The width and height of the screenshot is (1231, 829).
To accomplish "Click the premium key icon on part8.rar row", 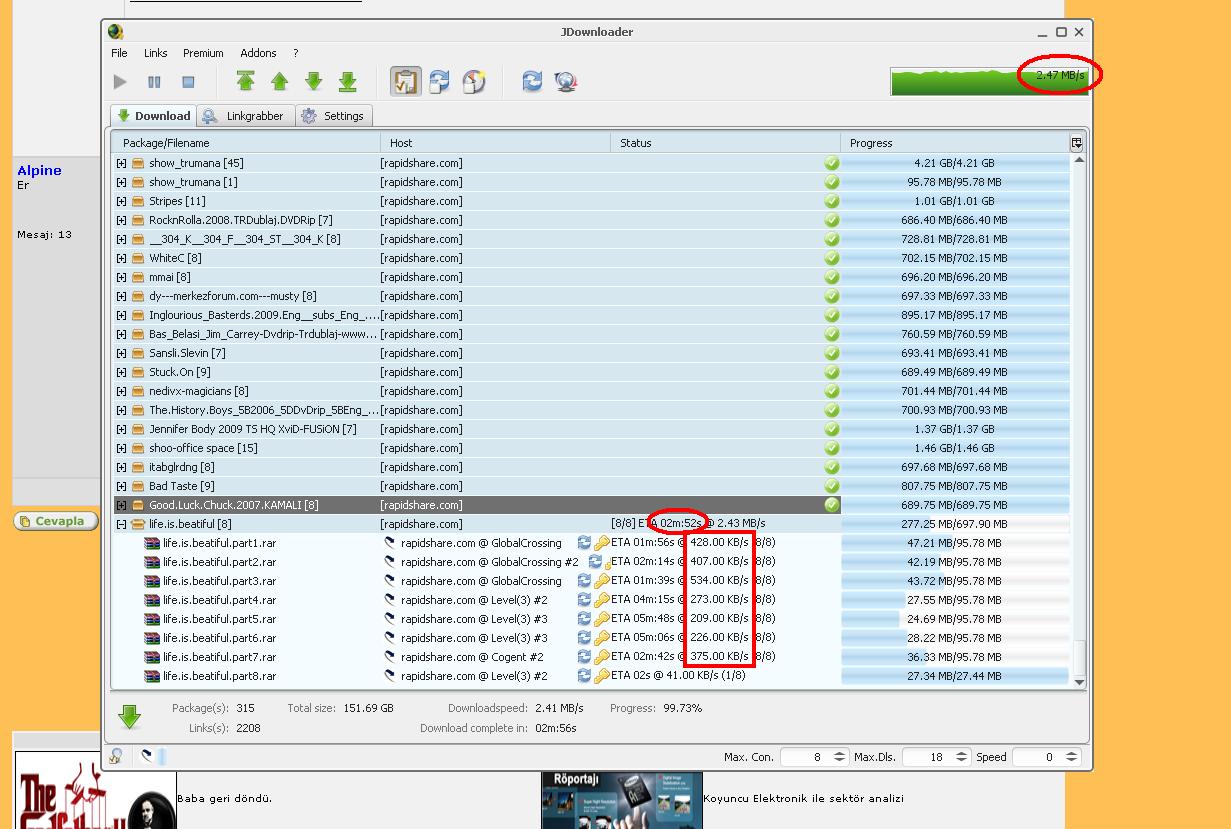I will coord(601,676).
